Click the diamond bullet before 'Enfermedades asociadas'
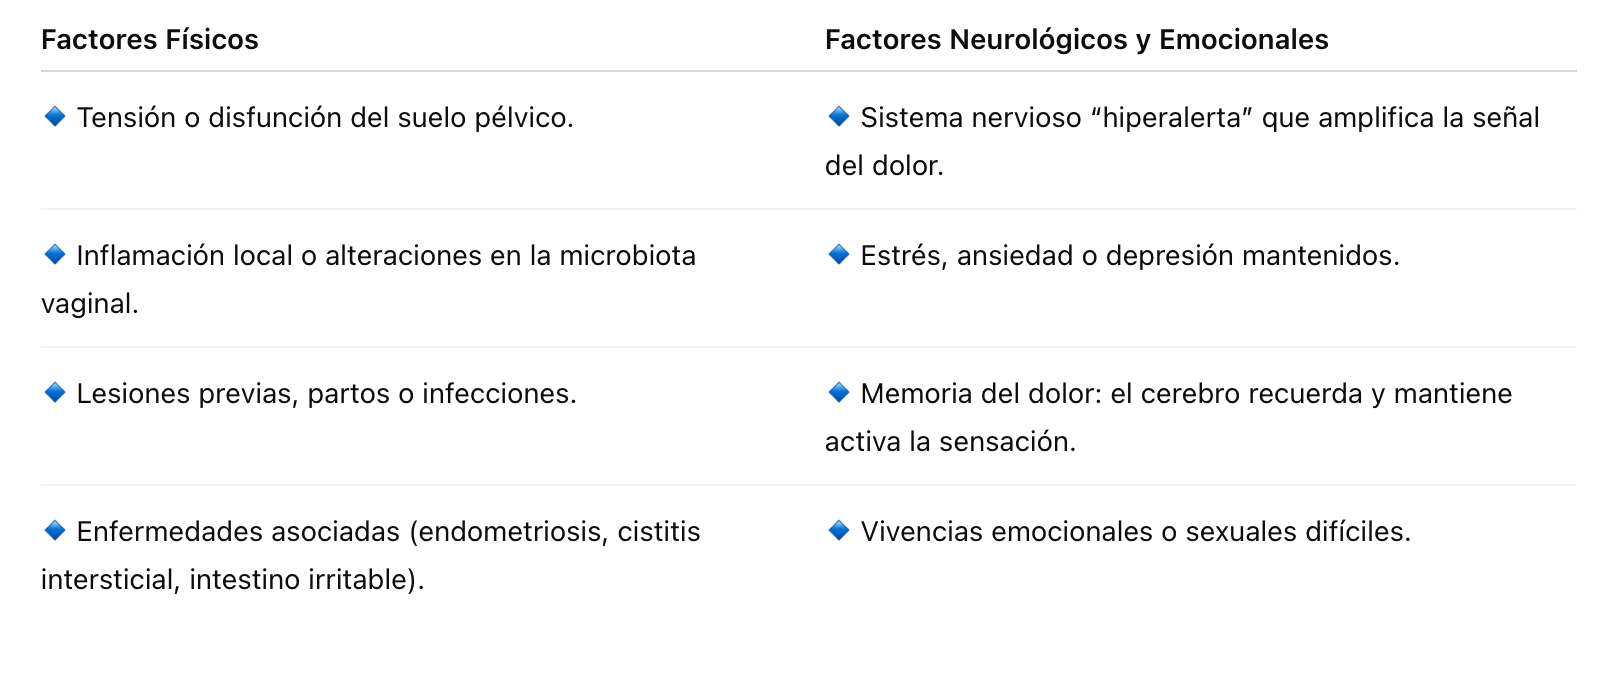 55,531
